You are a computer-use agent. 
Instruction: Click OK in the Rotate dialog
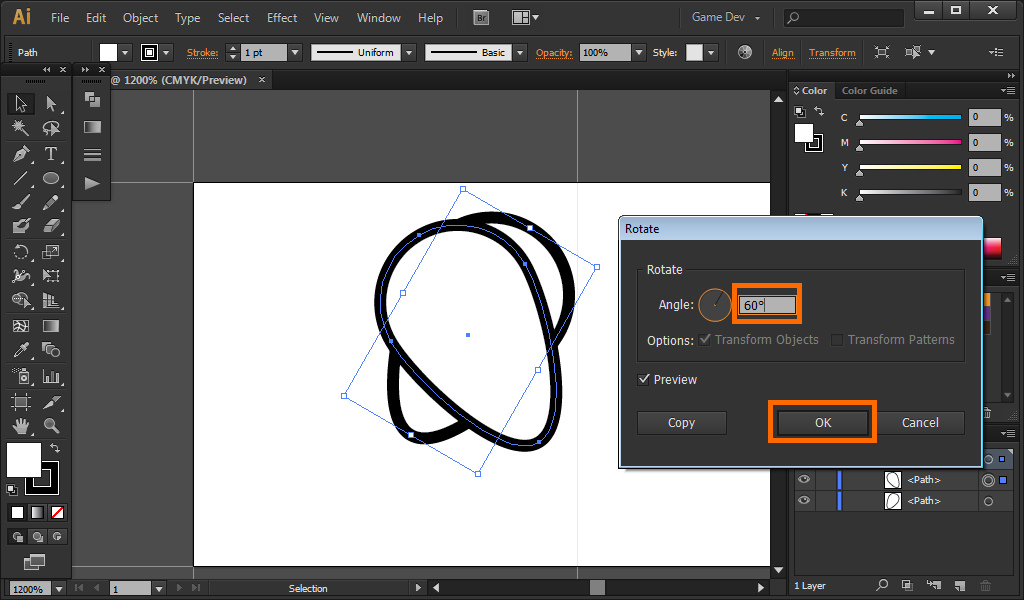point(822,423)
